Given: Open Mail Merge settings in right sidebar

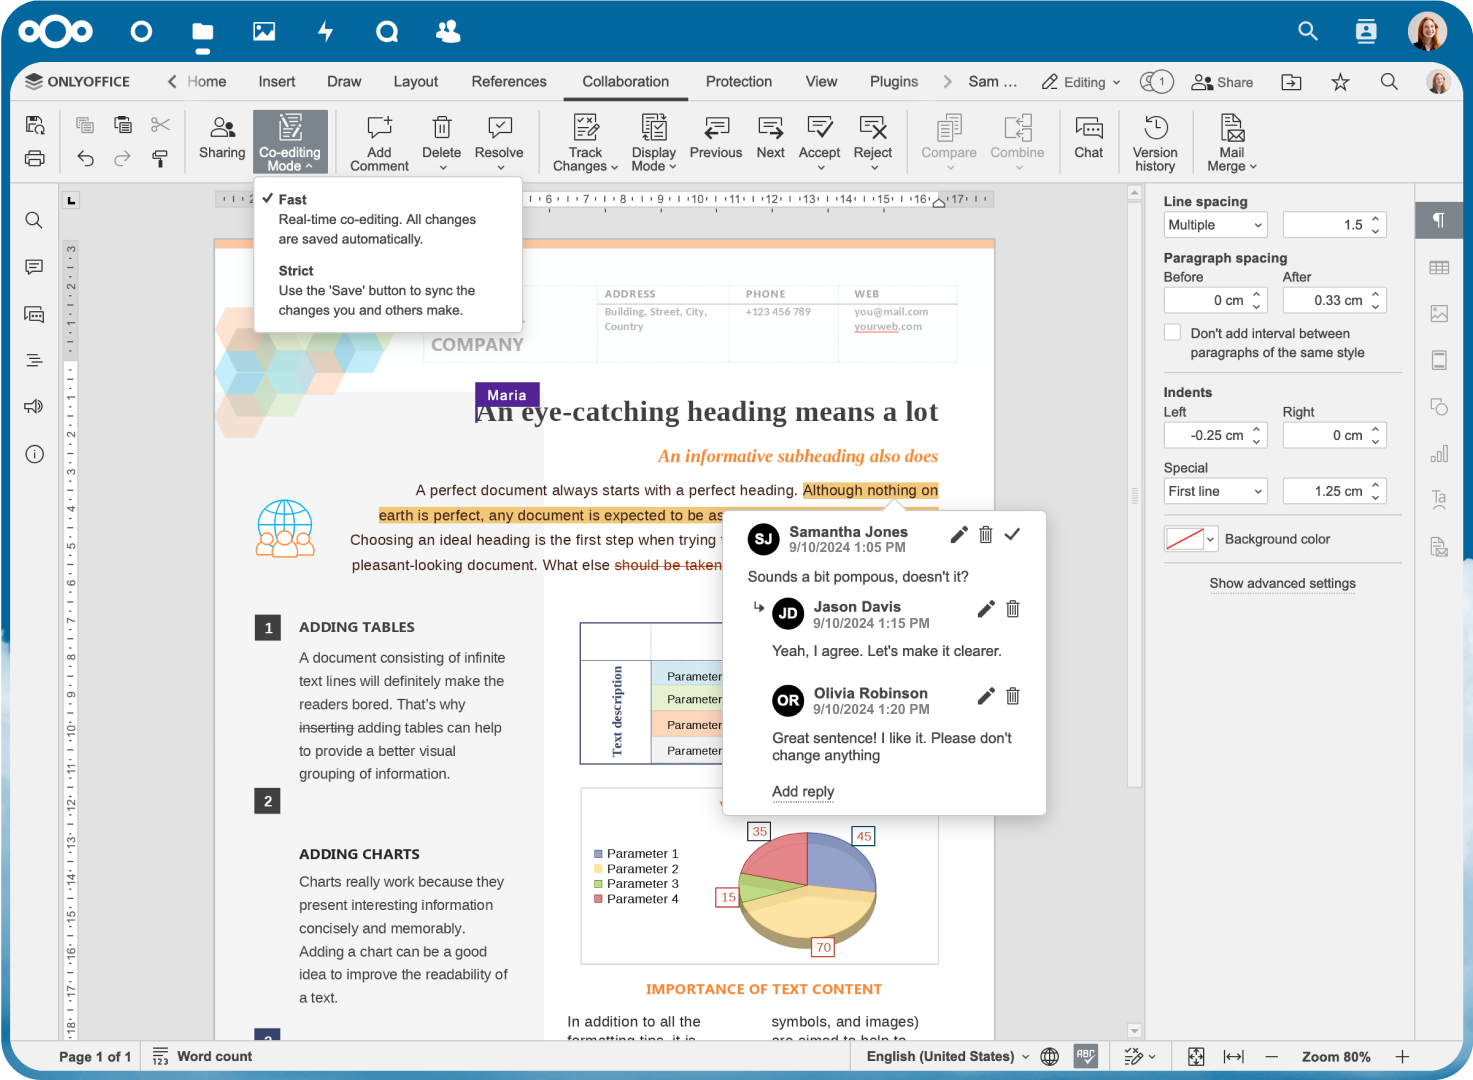Looking at the screenshot, I should pos(1438,546).
